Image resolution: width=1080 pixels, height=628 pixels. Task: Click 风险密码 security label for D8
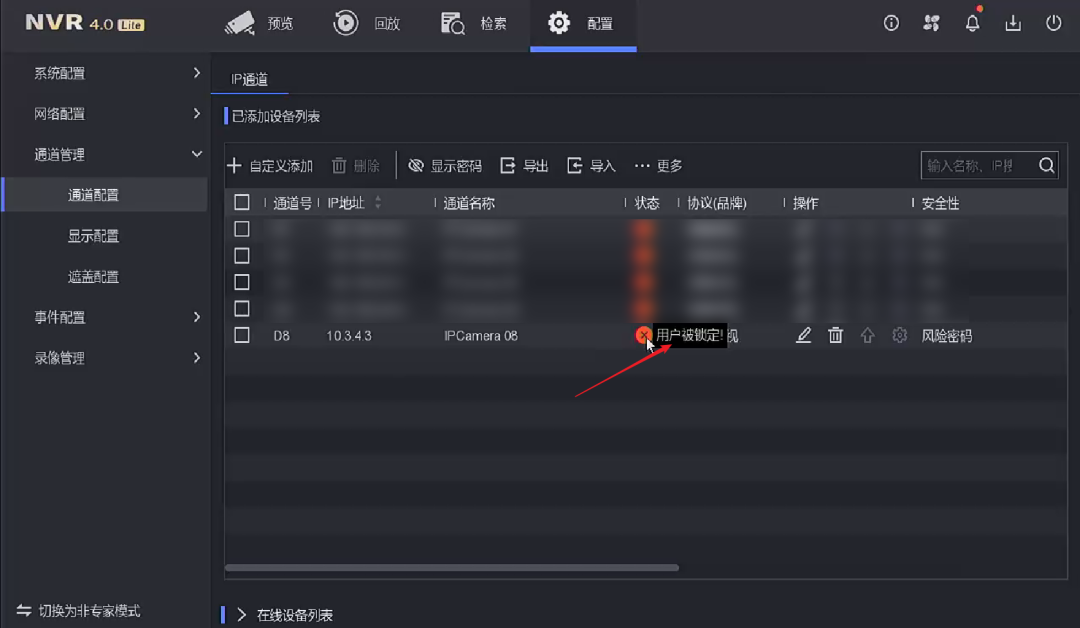point(946,336)
